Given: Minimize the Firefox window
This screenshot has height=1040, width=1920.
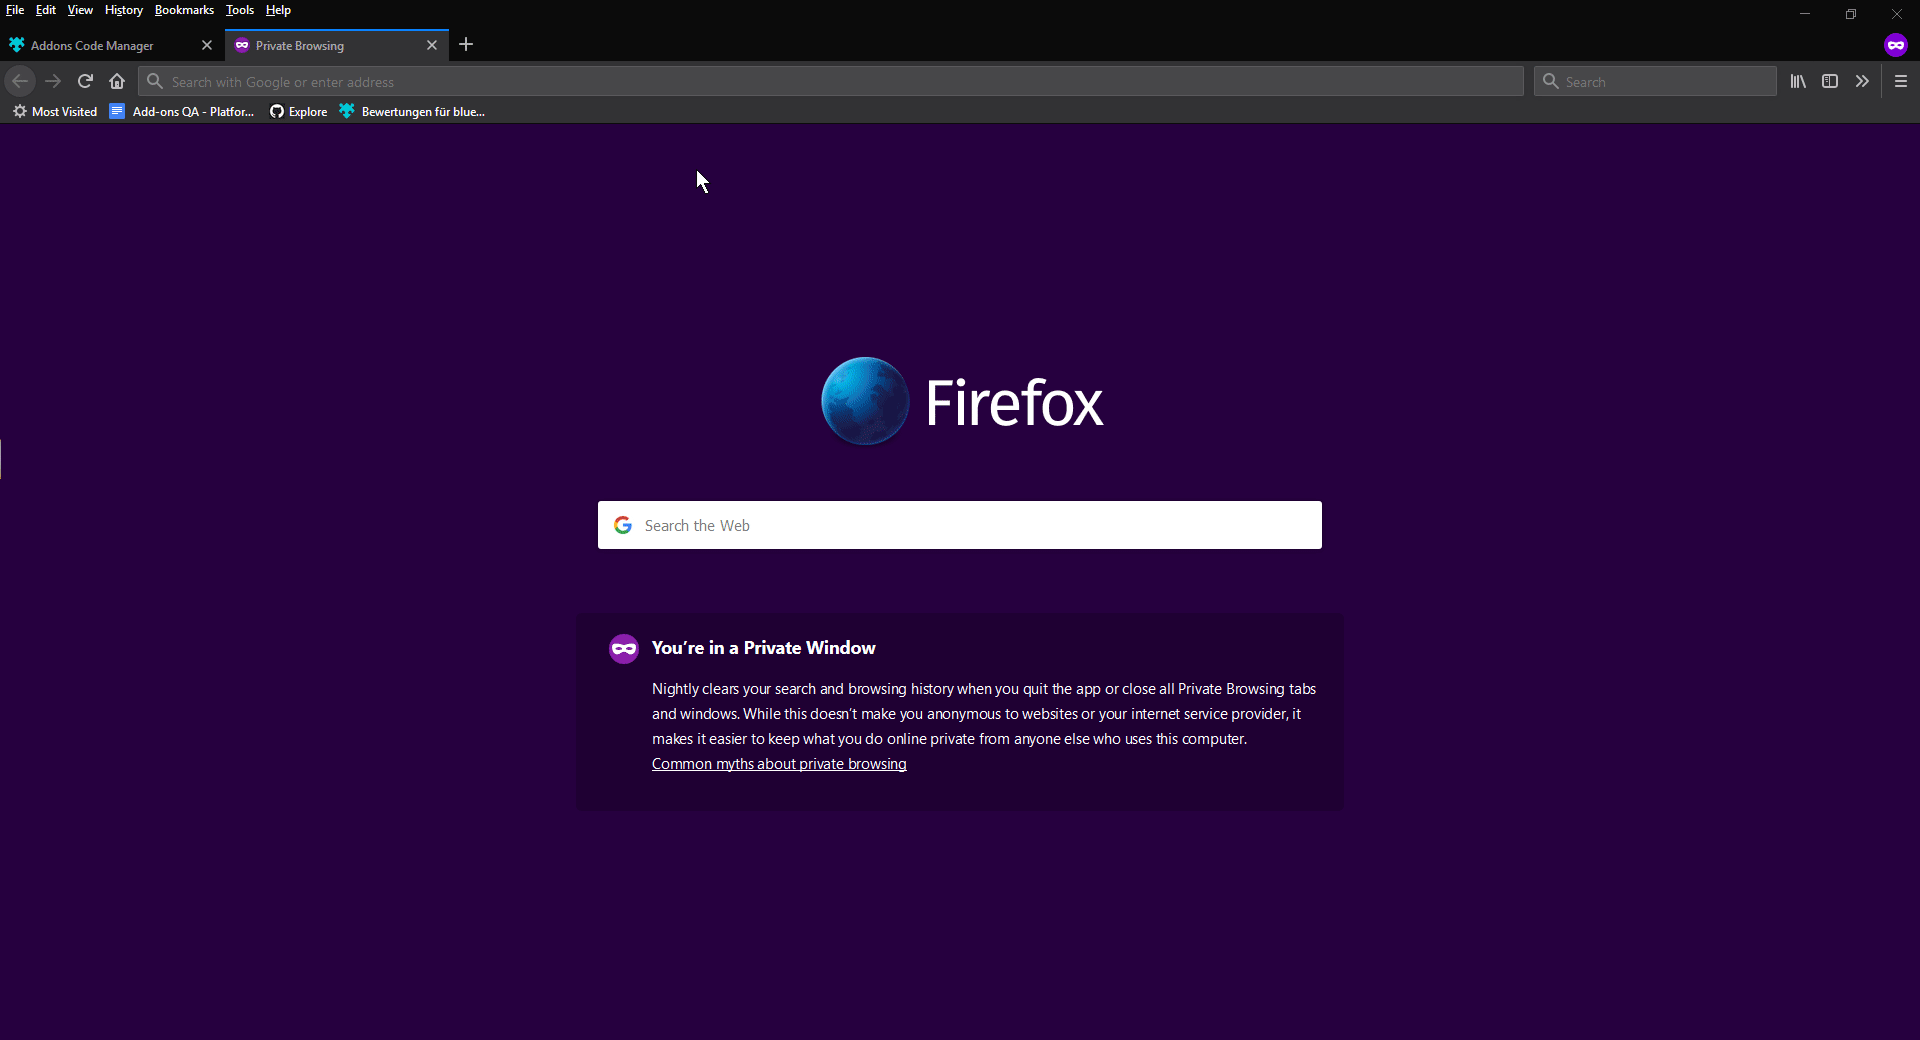Looking at the screenshot, I should pyautogui.click(x=1805, y=14).
